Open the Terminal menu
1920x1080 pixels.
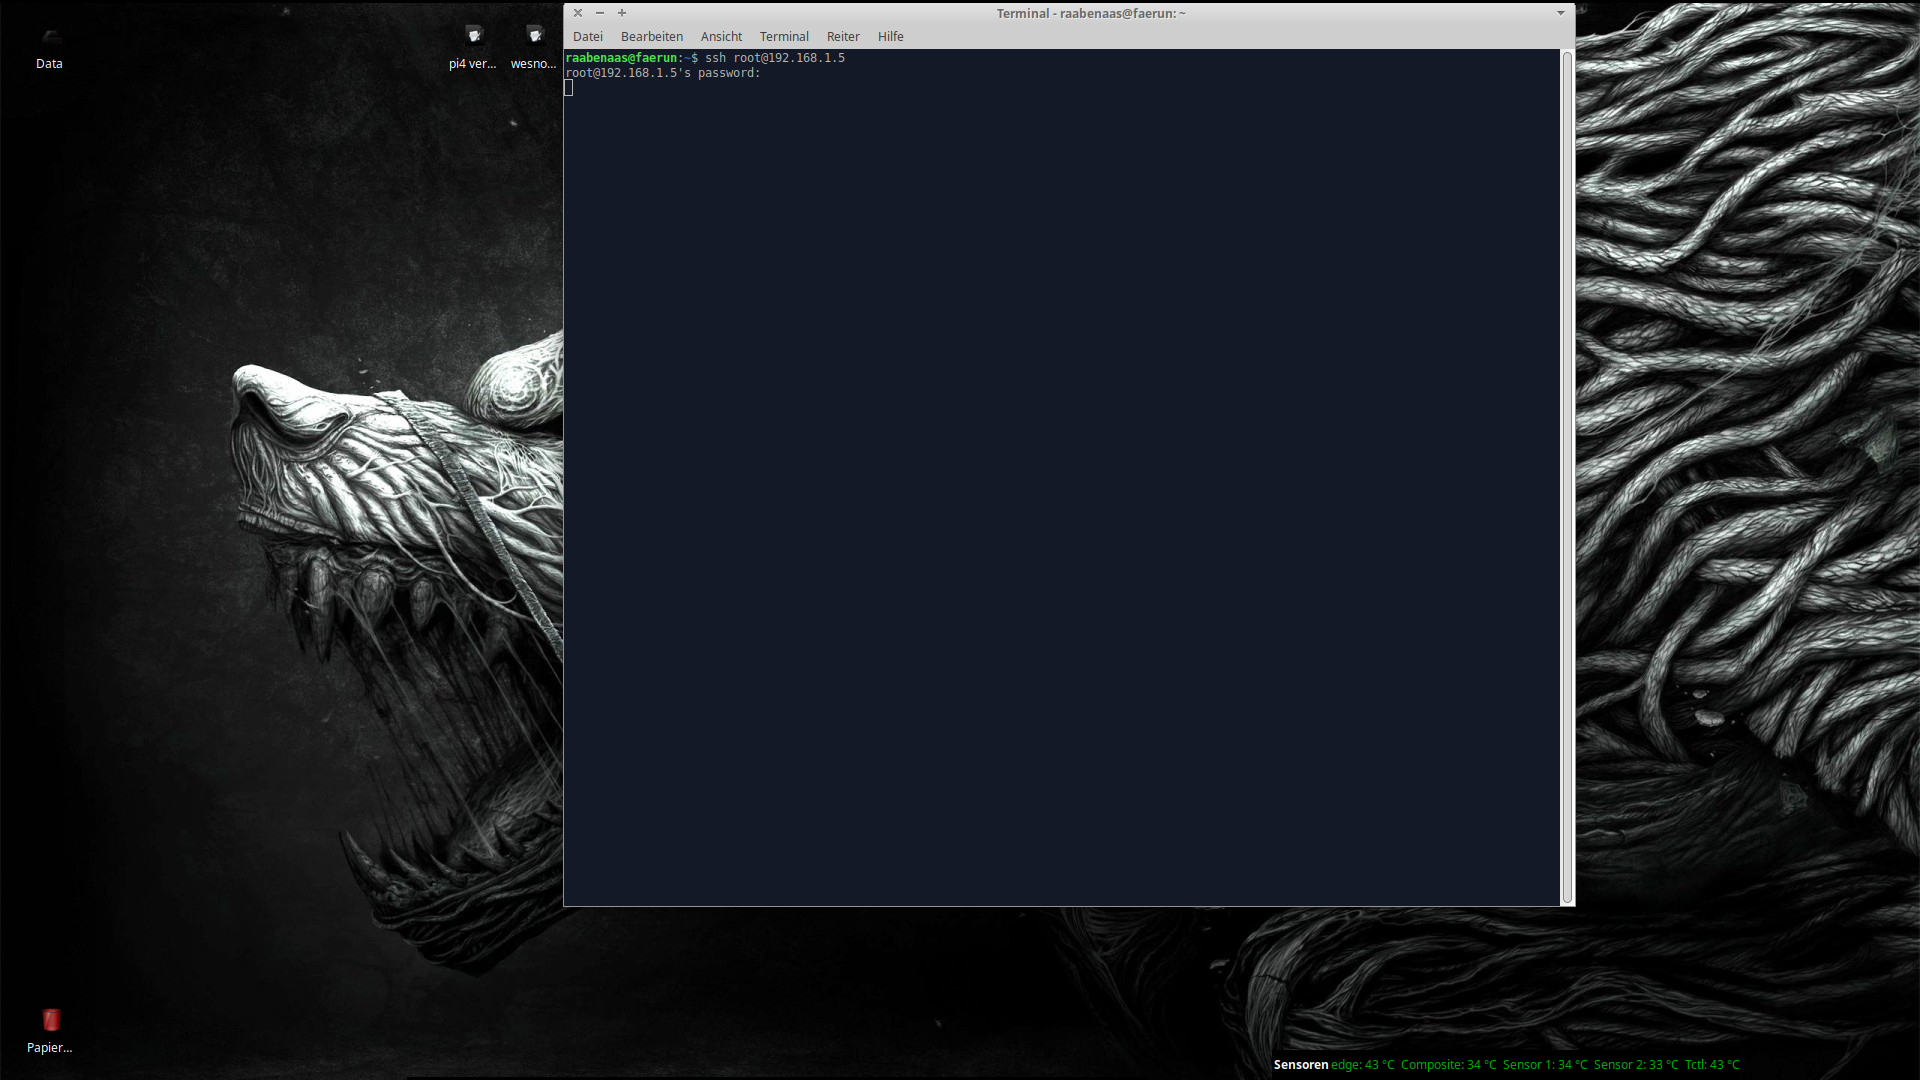click(784, 36)
